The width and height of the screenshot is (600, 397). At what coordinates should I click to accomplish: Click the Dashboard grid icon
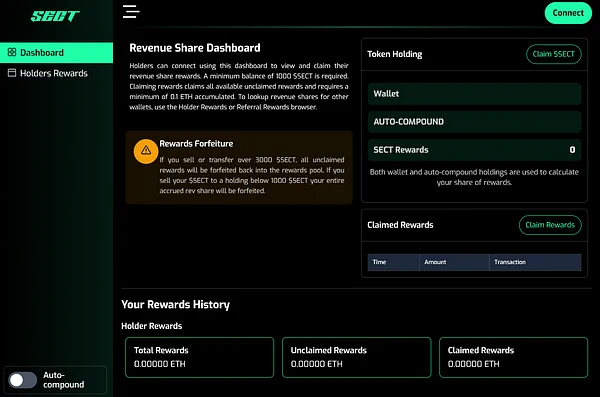point(12,52)
